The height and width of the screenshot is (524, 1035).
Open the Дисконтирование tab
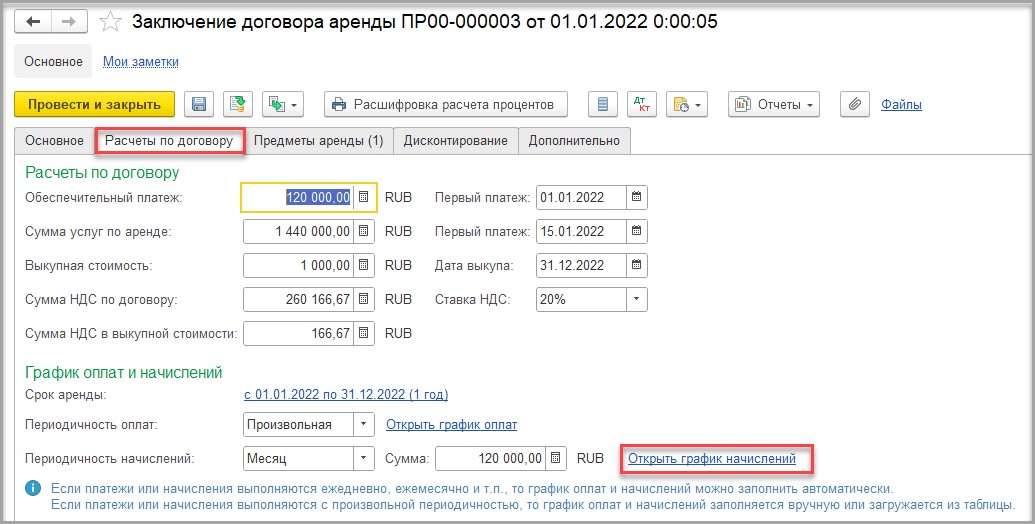[455, 141]
